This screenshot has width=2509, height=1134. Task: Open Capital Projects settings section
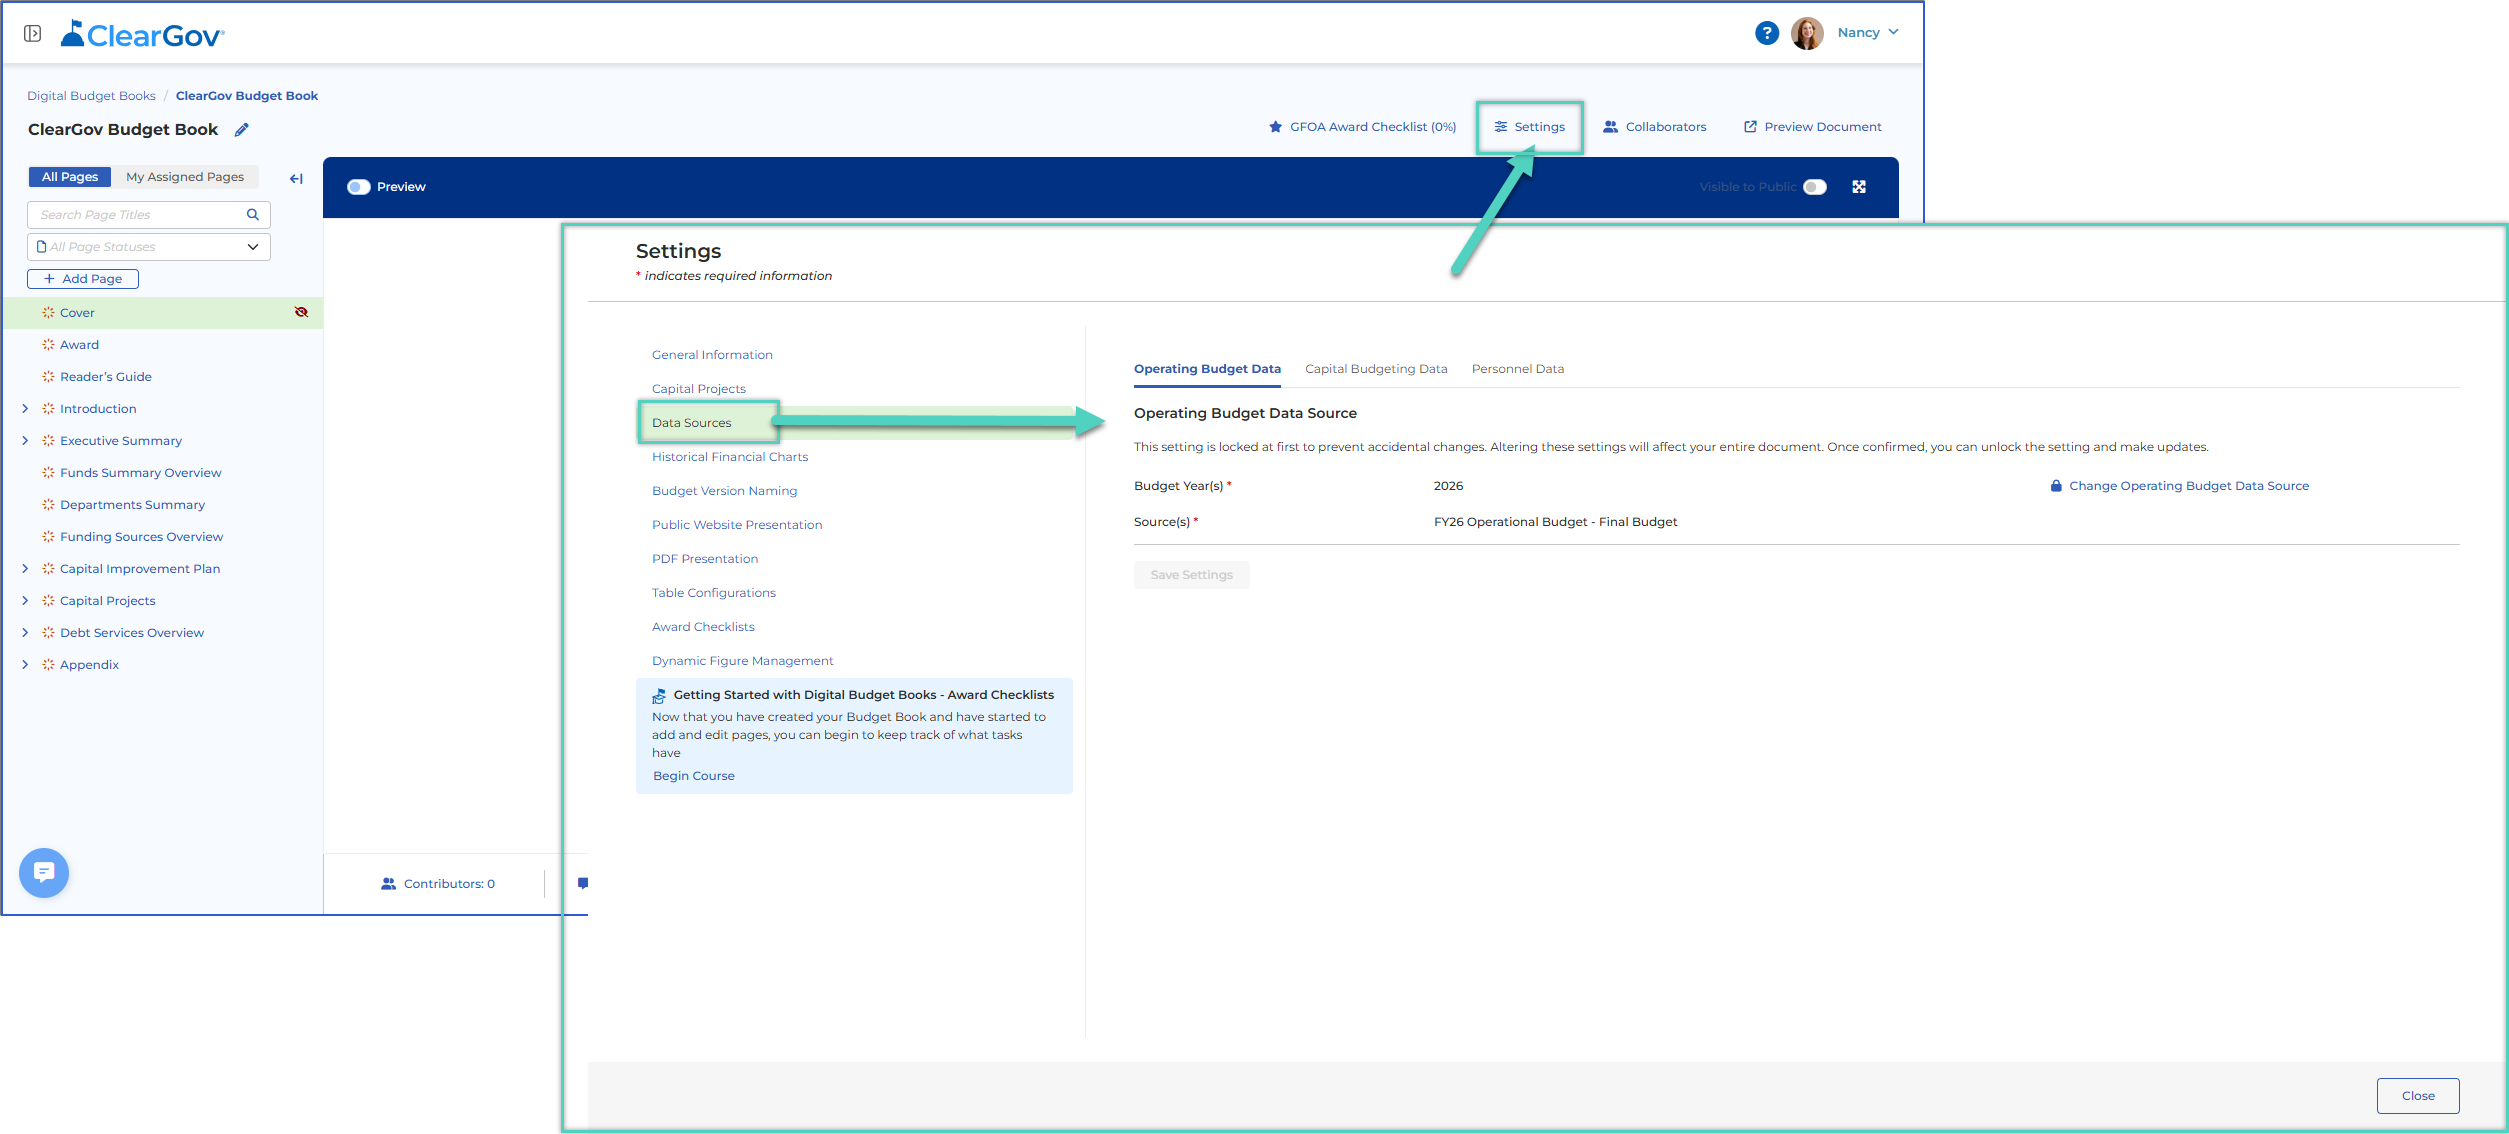click(x=699, y=389)
